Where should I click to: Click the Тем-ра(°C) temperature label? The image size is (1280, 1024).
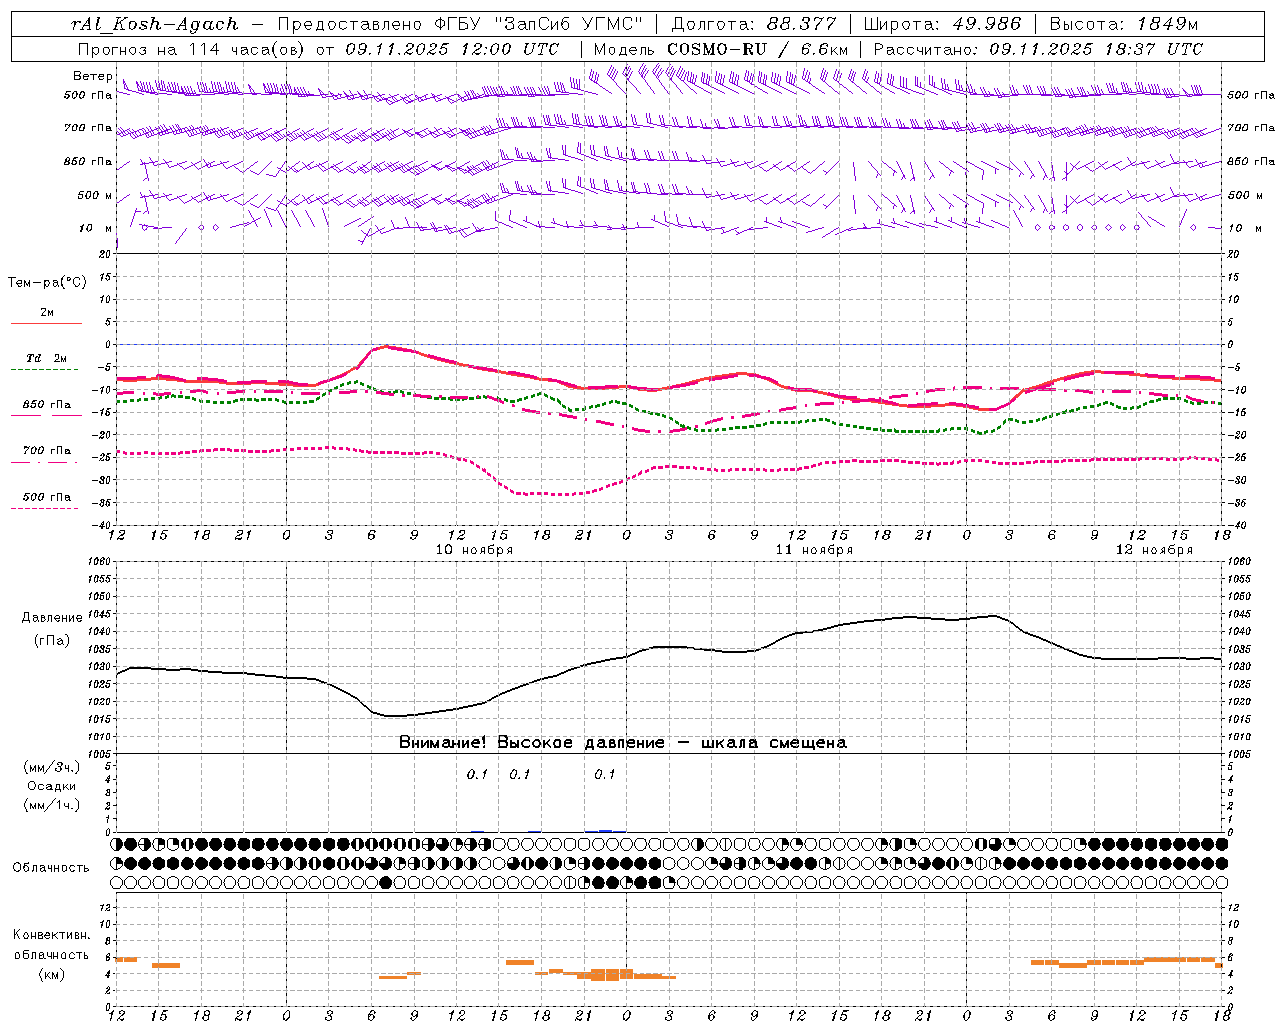pos(47,283)
